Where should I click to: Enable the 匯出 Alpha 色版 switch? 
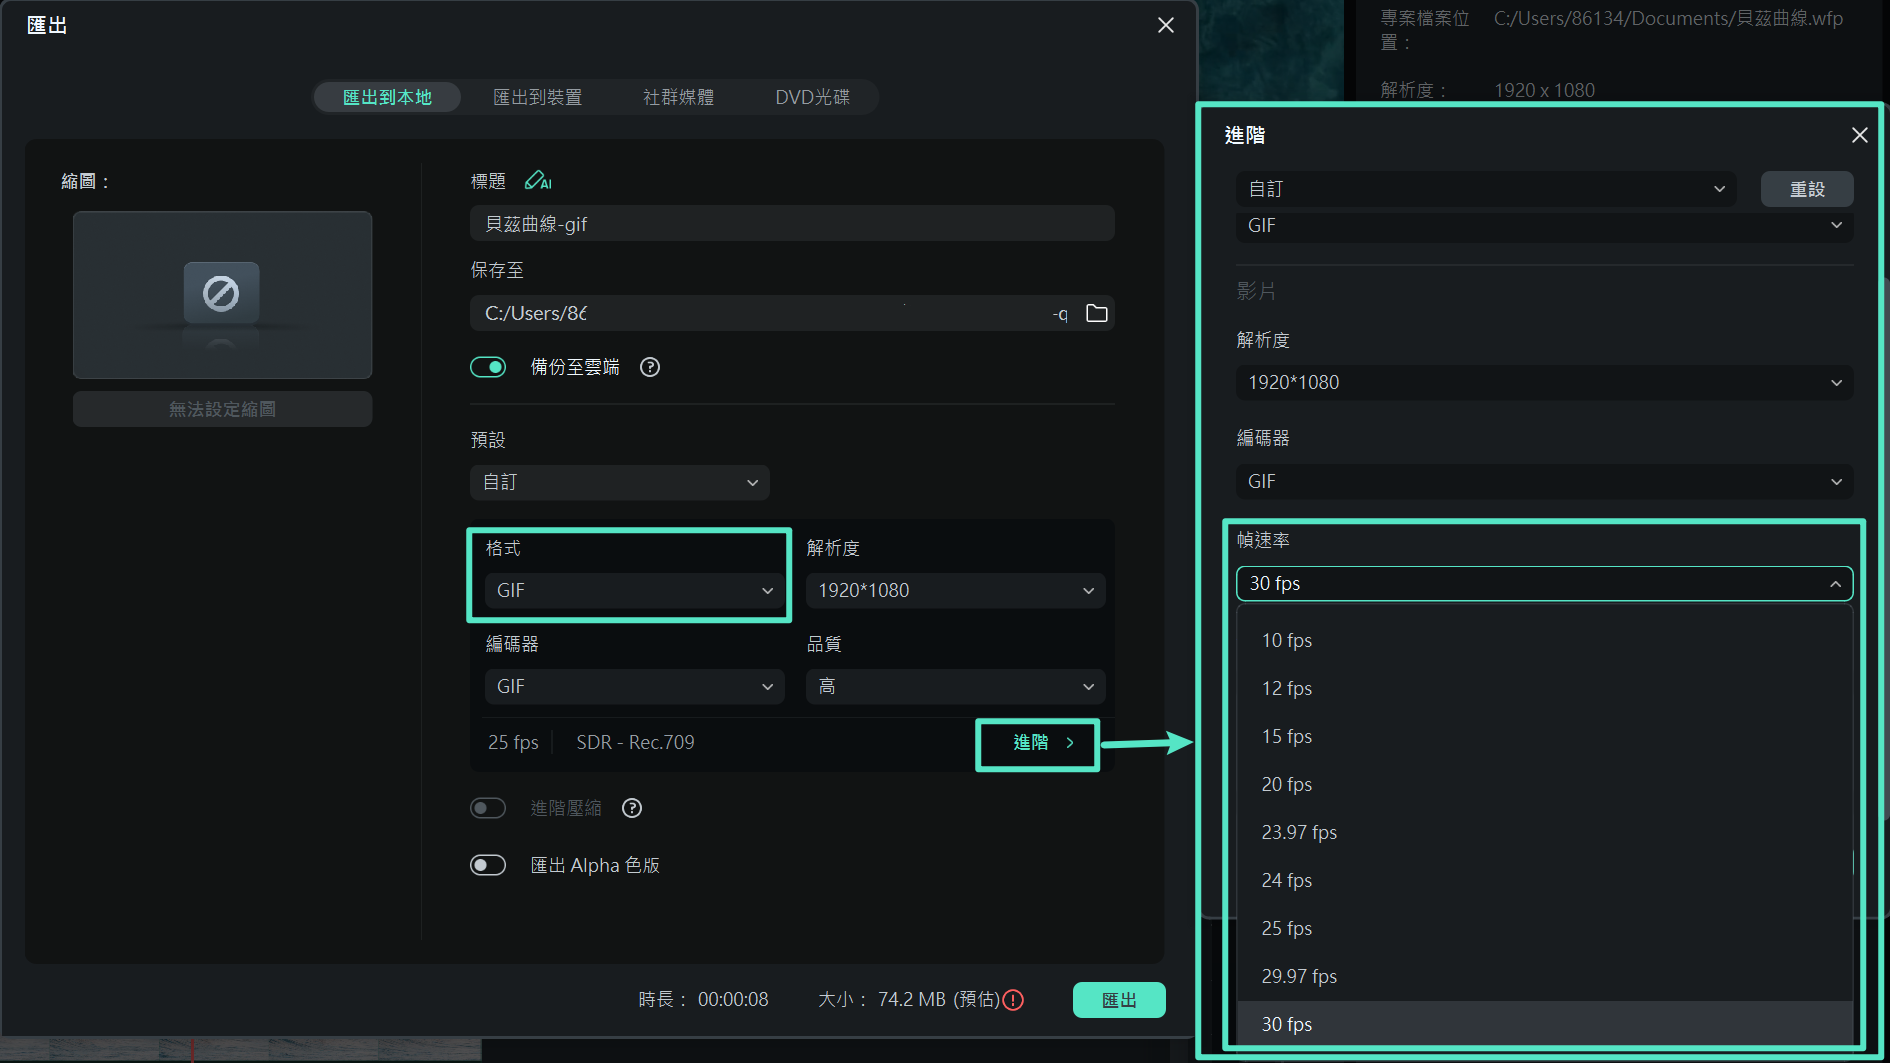[488, 865]
